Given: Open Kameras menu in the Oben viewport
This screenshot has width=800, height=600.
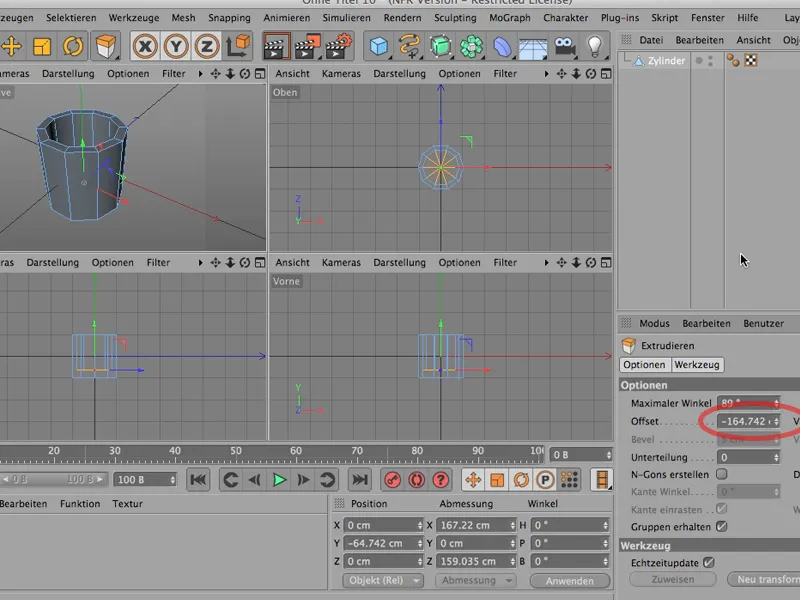Looking at the screenshot, I should pos(341,74).
